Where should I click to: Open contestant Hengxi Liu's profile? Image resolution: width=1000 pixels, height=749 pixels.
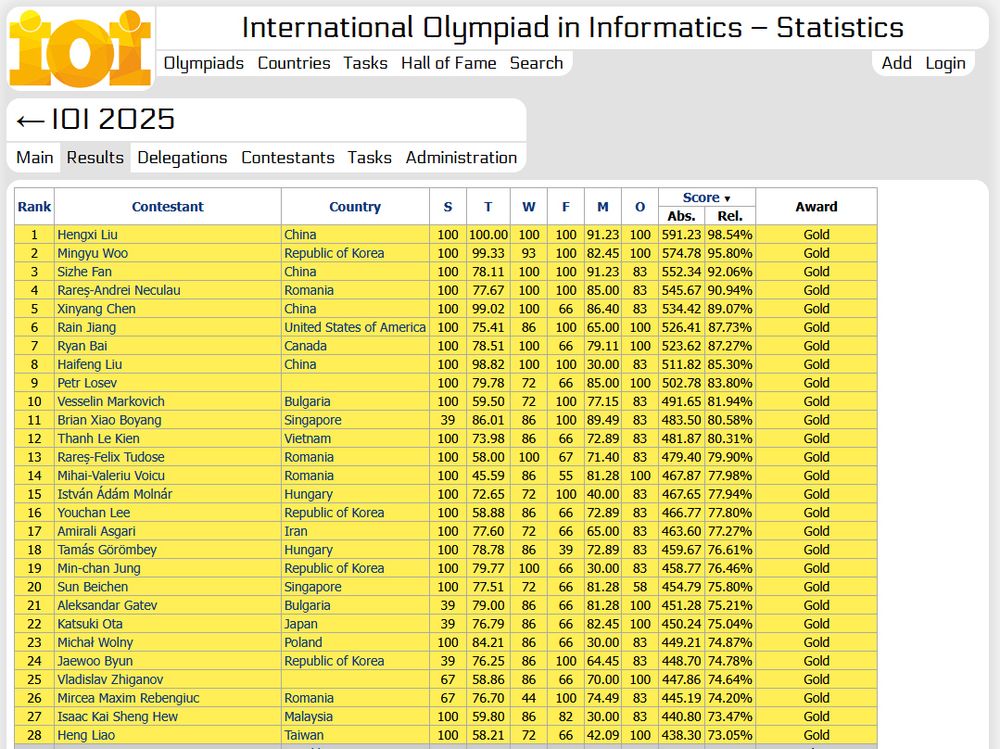(x=87, y=235)
